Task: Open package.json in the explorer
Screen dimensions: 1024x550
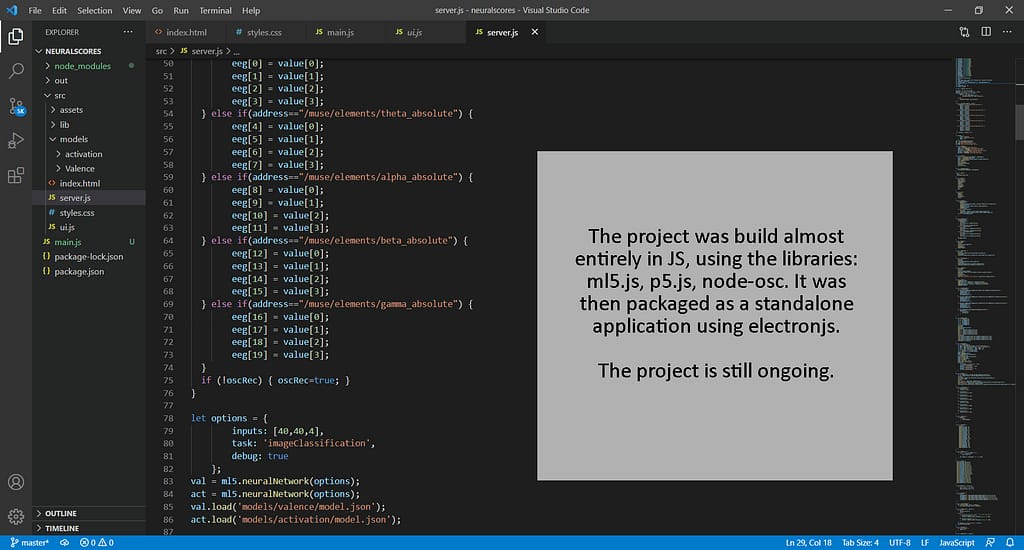Action: (79, 272)
